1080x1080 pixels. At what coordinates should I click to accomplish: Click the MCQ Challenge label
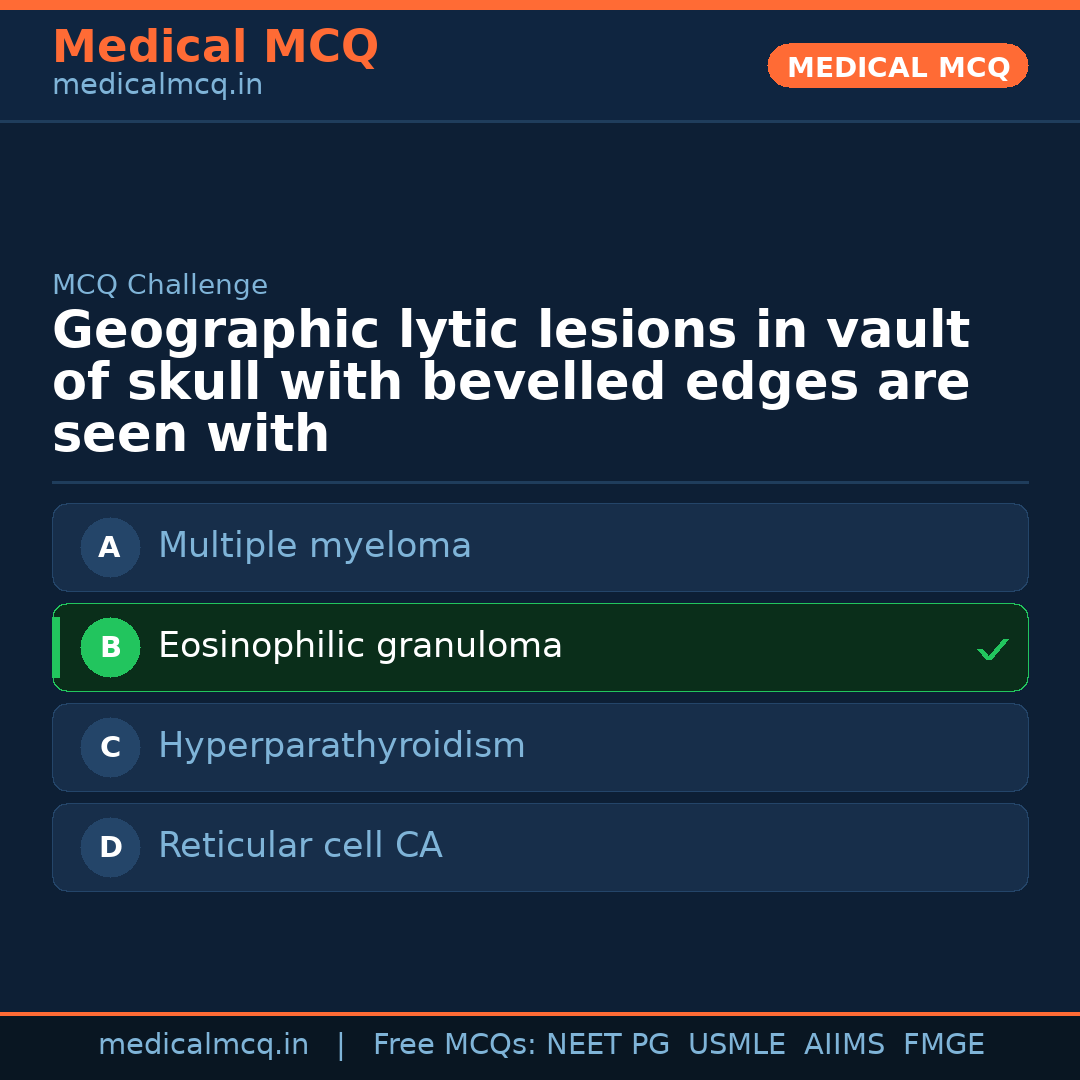tap(160, 285)
